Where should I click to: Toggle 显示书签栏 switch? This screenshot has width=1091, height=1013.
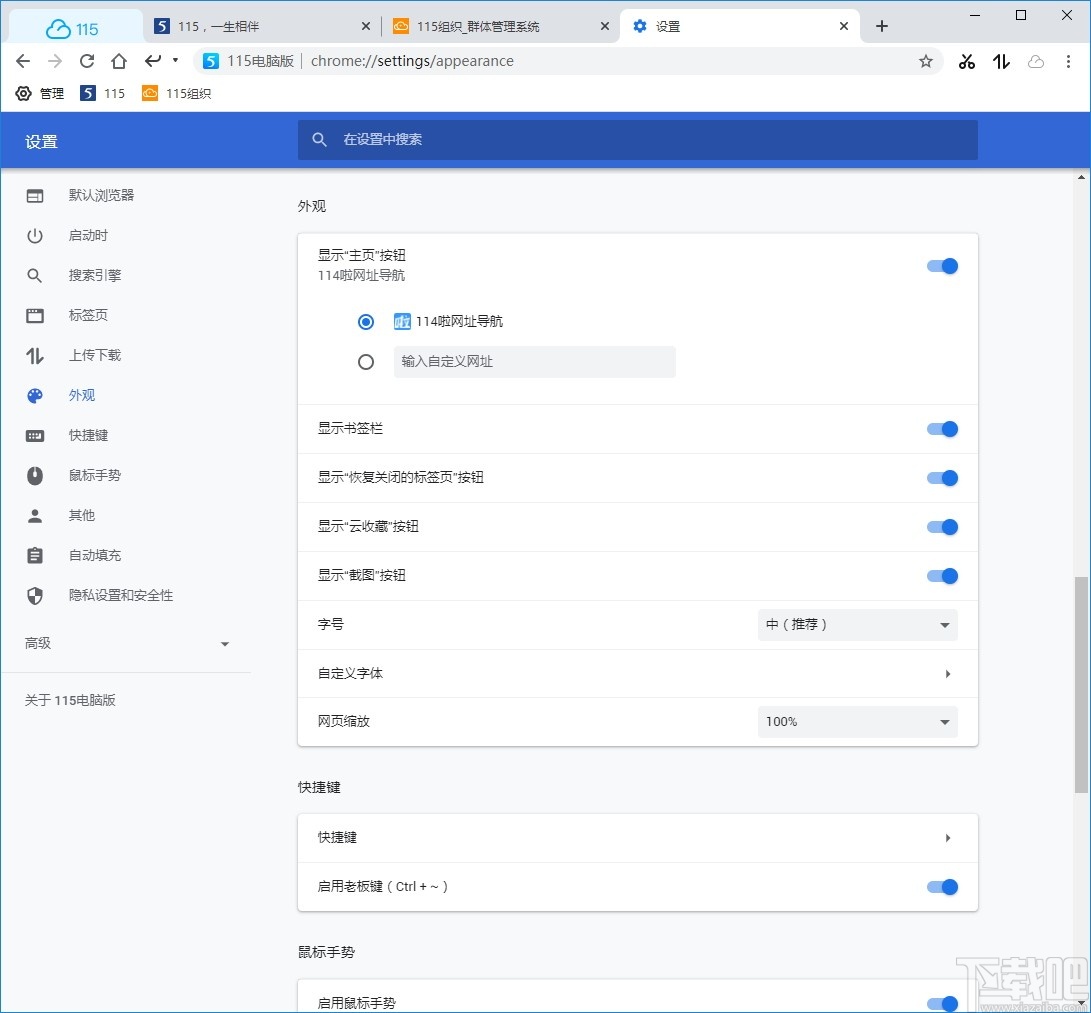click(x=942, y=429)
